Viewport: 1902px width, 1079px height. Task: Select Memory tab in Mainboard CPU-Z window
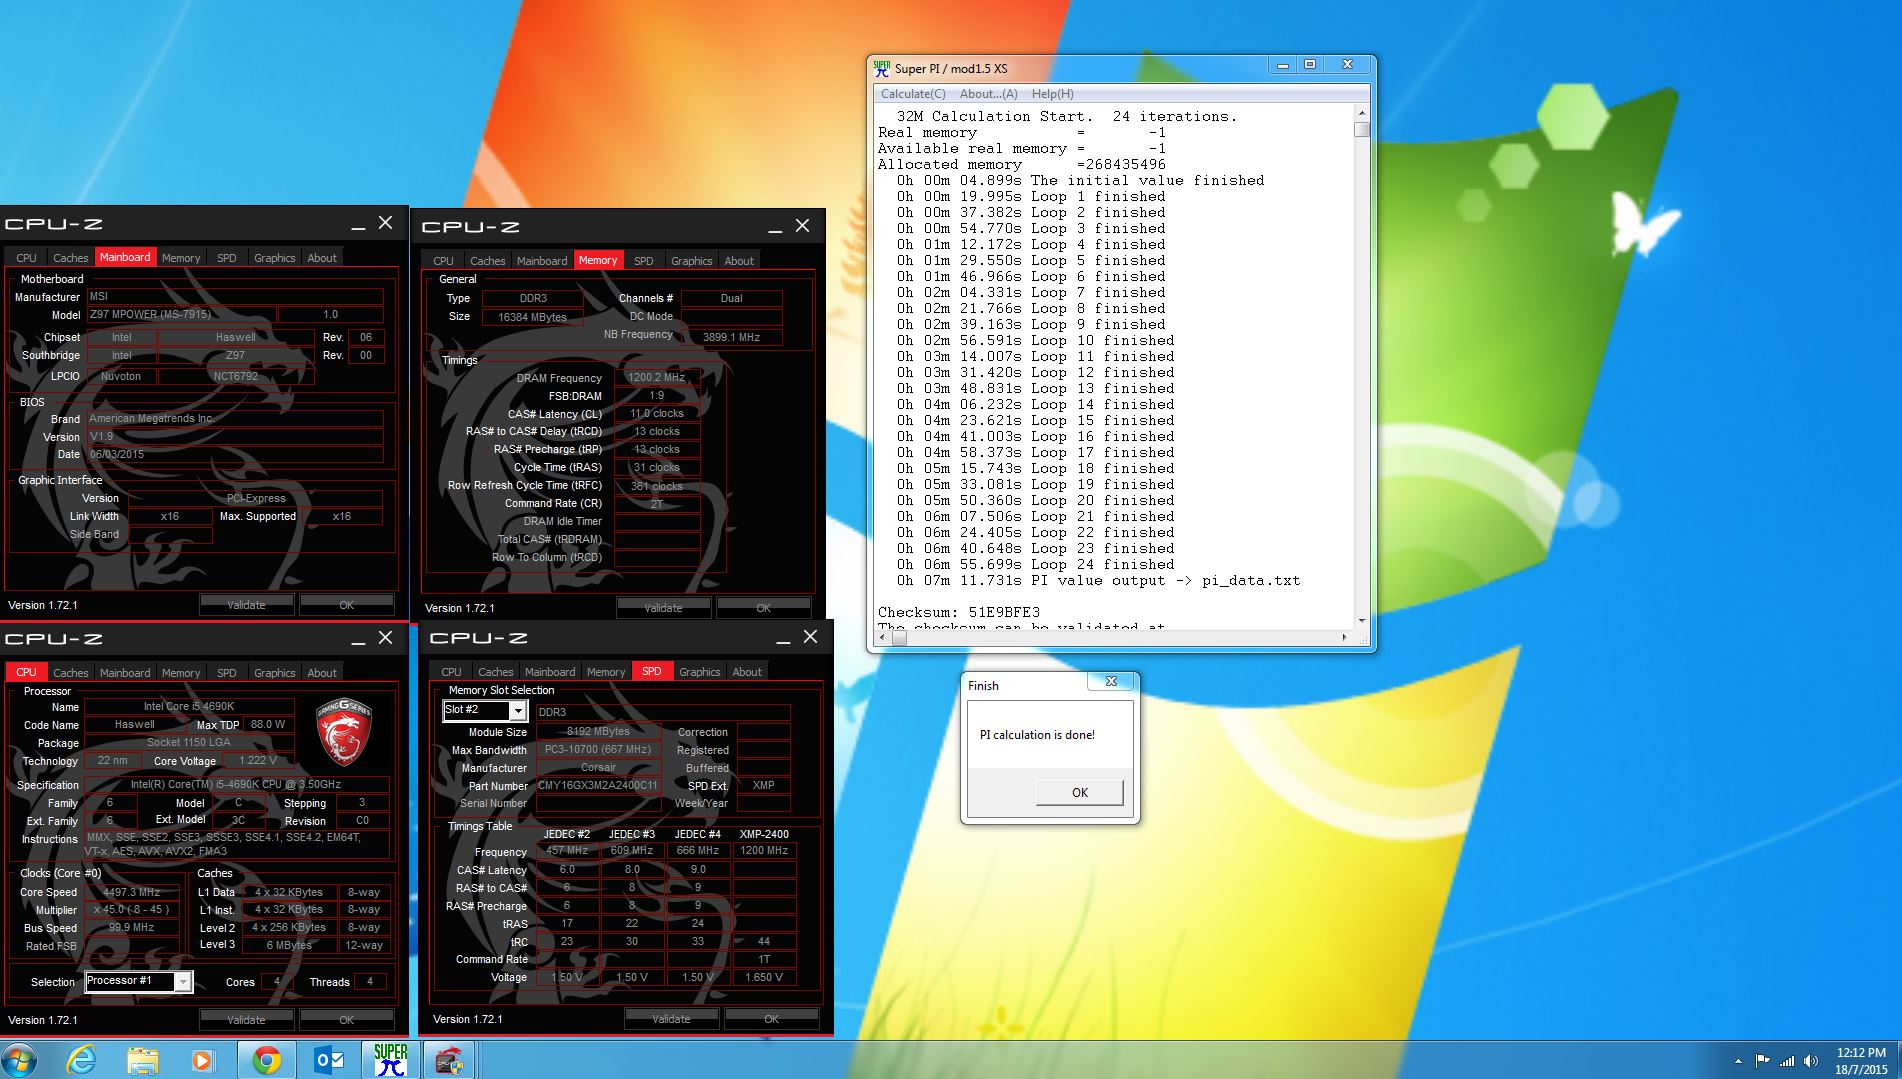(x=181, y=258)
